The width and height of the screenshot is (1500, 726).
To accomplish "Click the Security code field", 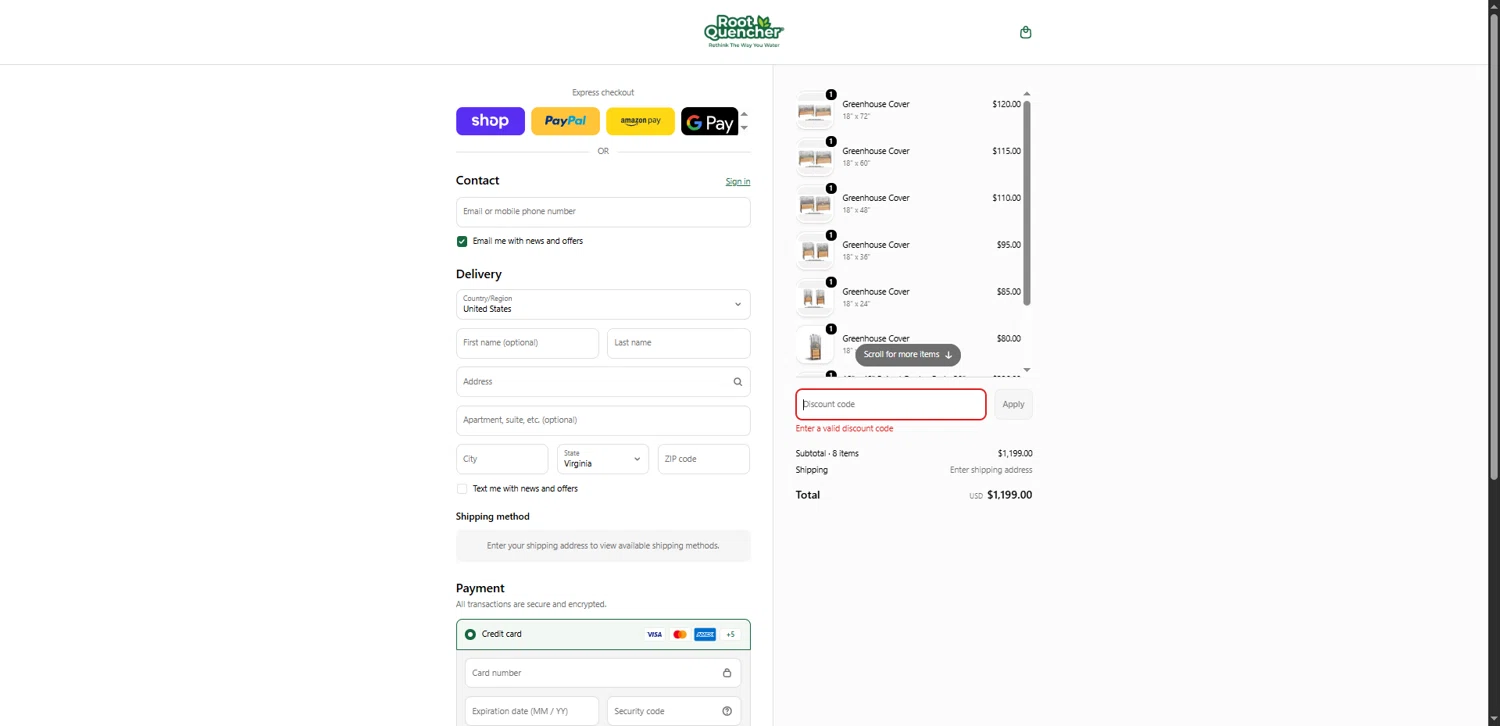I will (x=674, y=711).
